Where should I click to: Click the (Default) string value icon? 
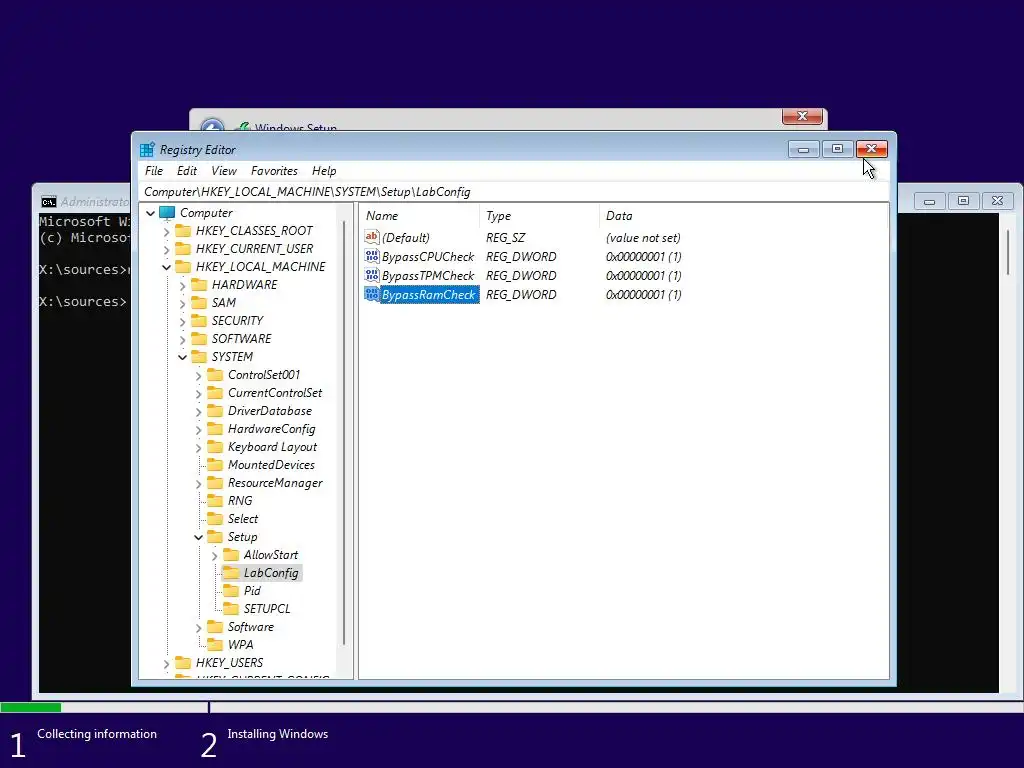(x=372, y=237)
